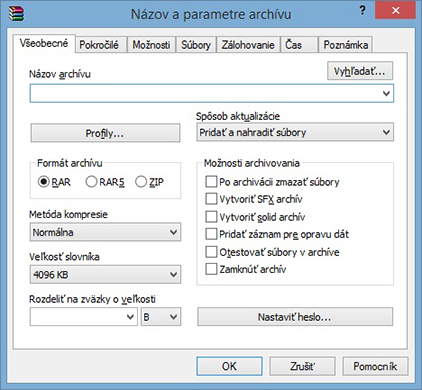Select the RAR5 format radio button
Image resolution: width=422 pixels, height=390 pixels.
[91, 182]
